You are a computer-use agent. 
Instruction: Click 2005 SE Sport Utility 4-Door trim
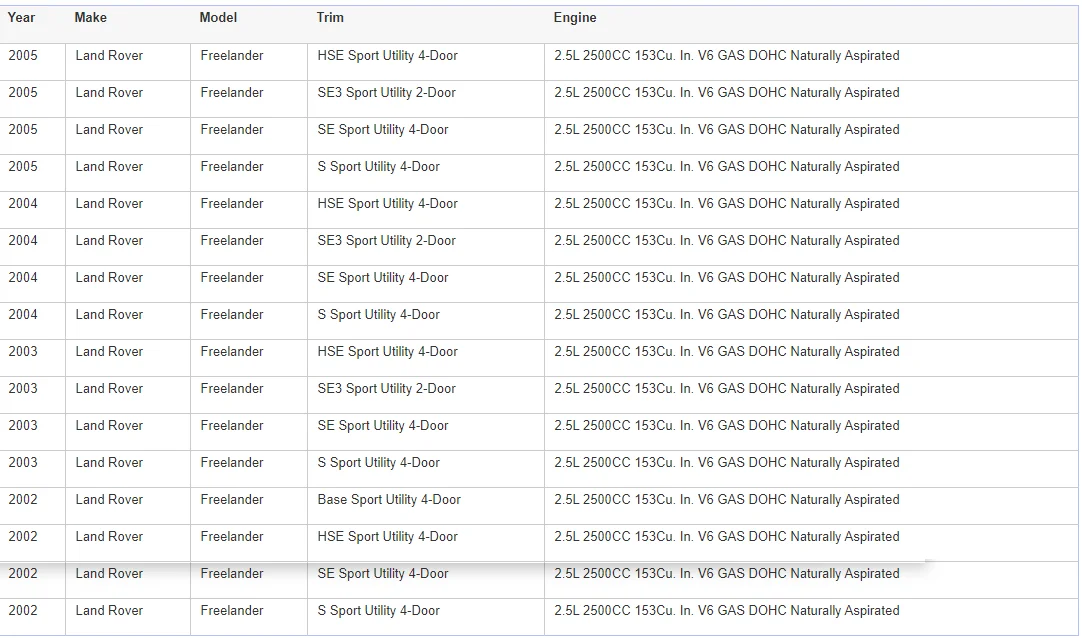pos(382,130)
